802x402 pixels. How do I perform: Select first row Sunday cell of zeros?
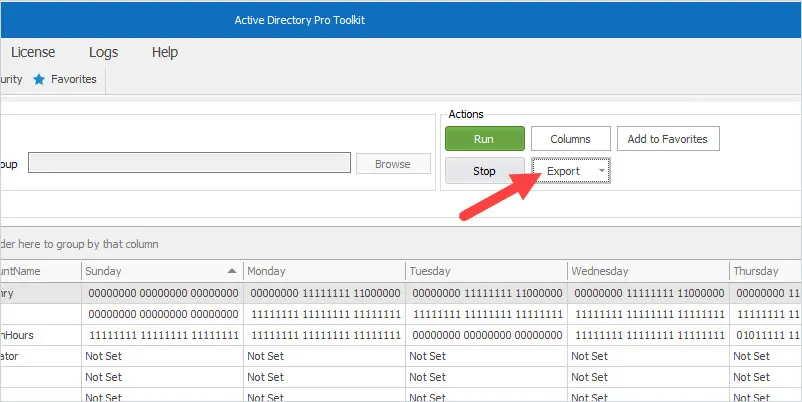point(162,293)
